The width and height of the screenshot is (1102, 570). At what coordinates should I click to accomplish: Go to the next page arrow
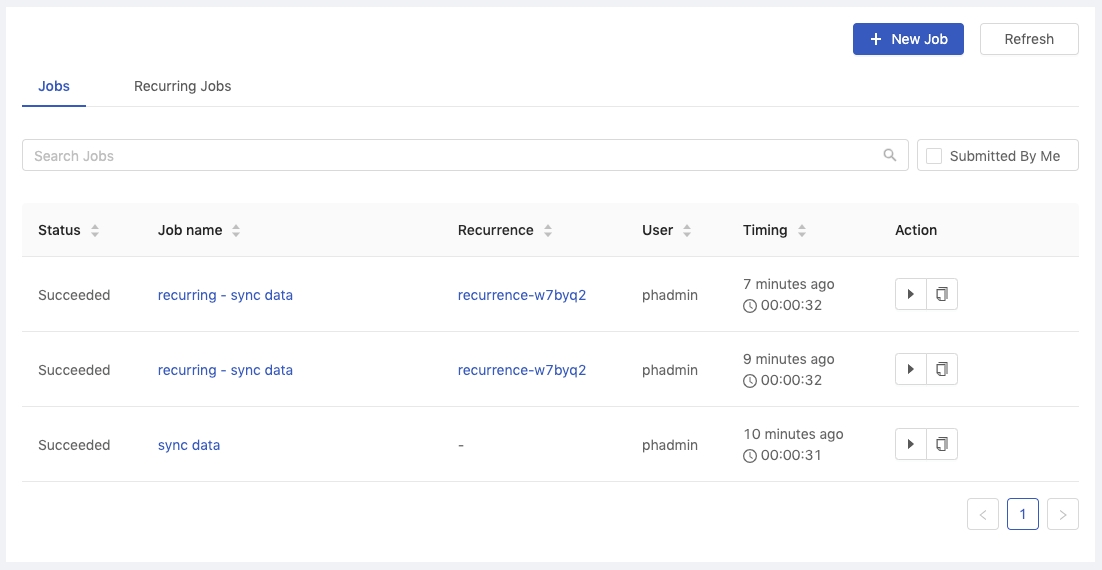[x=1063, y=514]
